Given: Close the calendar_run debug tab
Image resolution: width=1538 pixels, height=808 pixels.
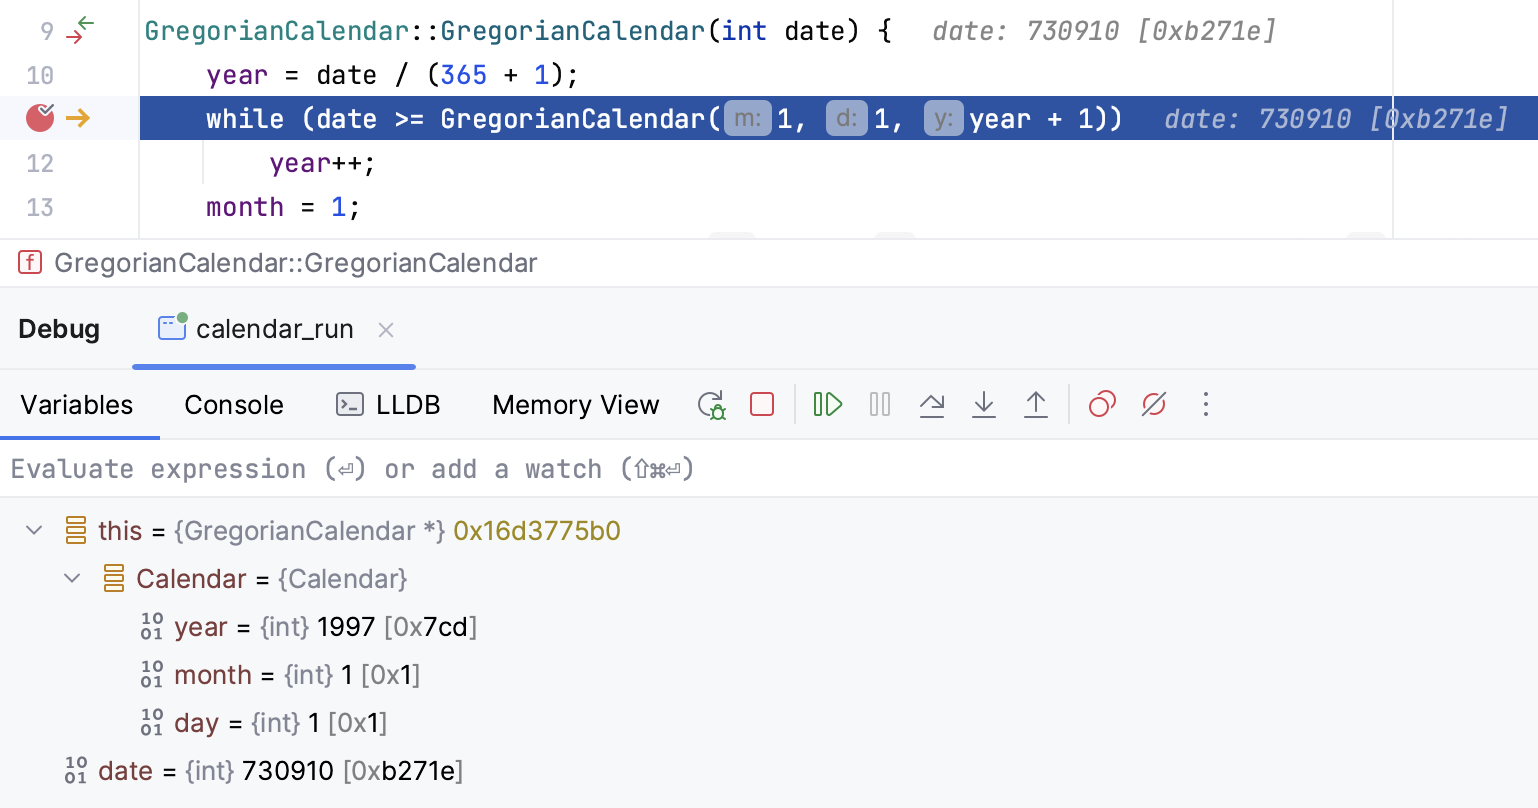Looking at the screenshot, I should 386,330.
